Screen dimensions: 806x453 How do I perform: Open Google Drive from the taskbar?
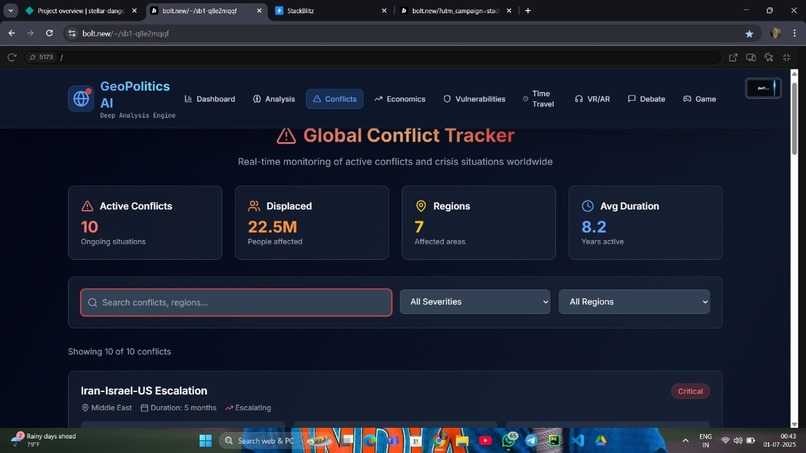(600, 441)
